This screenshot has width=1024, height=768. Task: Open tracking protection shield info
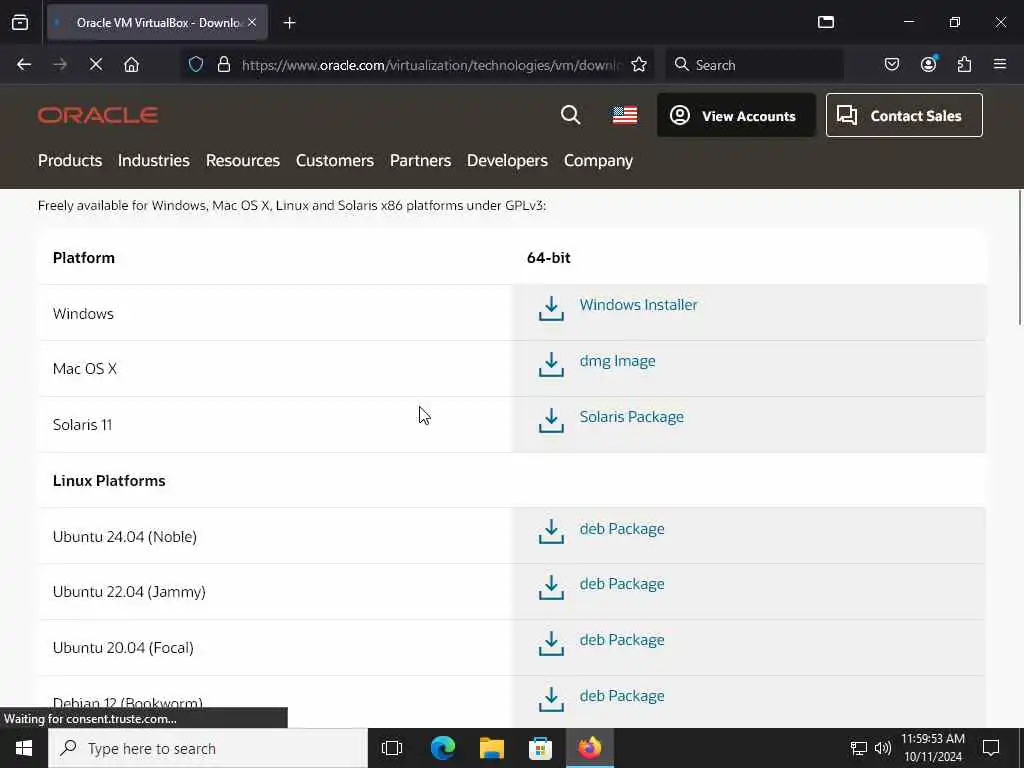coord(196,65)
